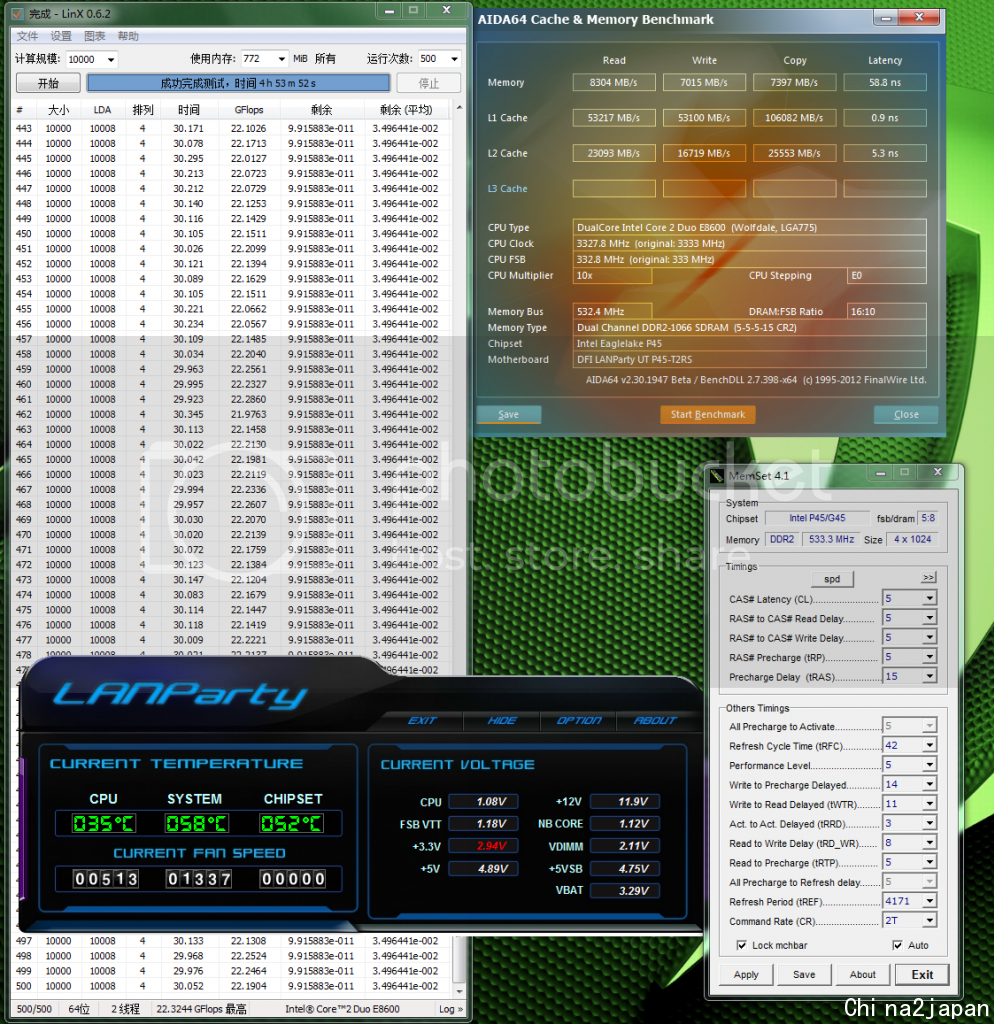Open the 运行次数 run count dropdown

click(455, 59)
